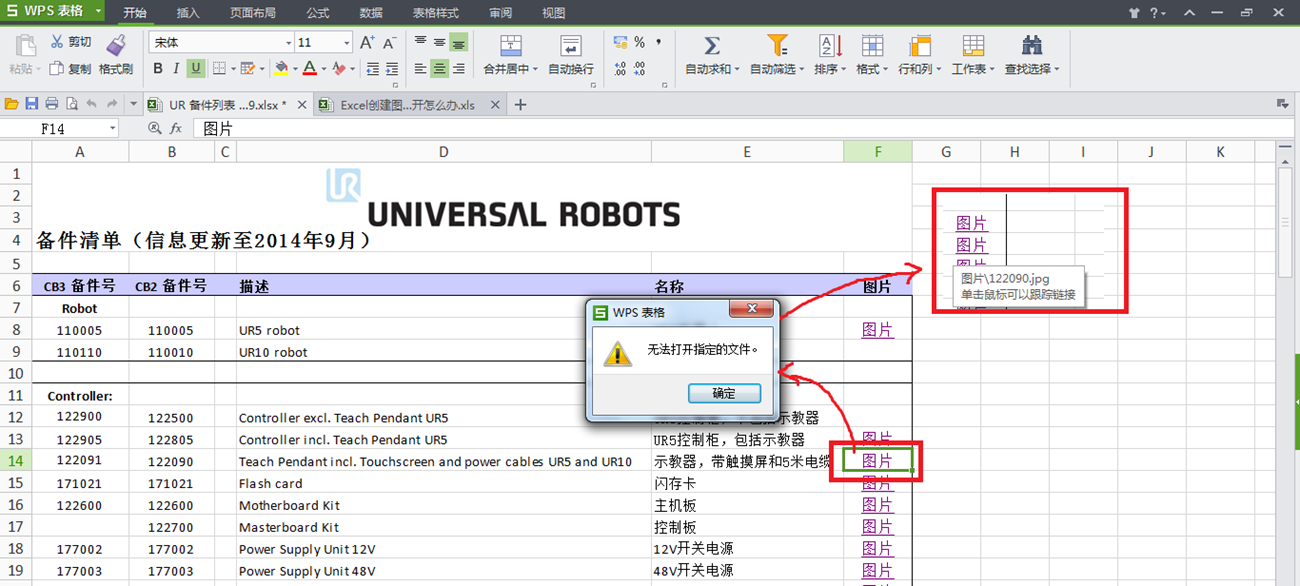Click 确定 in the WPS 表格 dialog
Image resolution: width=1300 pixels, height=586 pixels.
point(724,393)
